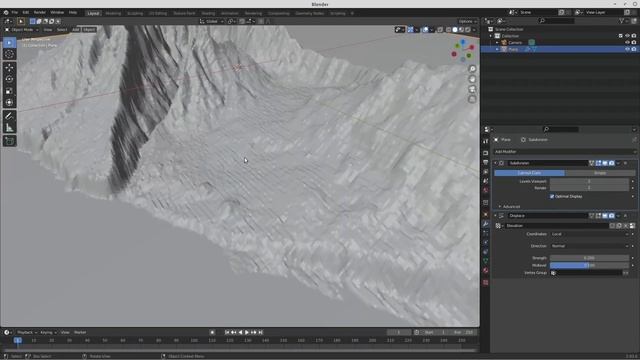Switch perspective/orthographic view icon

[x=472, y=99]
